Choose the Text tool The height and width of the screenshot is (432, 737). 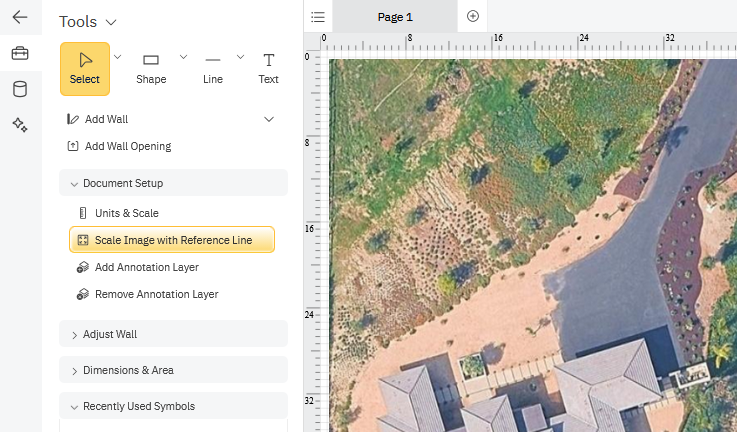[x=268, y=68]
